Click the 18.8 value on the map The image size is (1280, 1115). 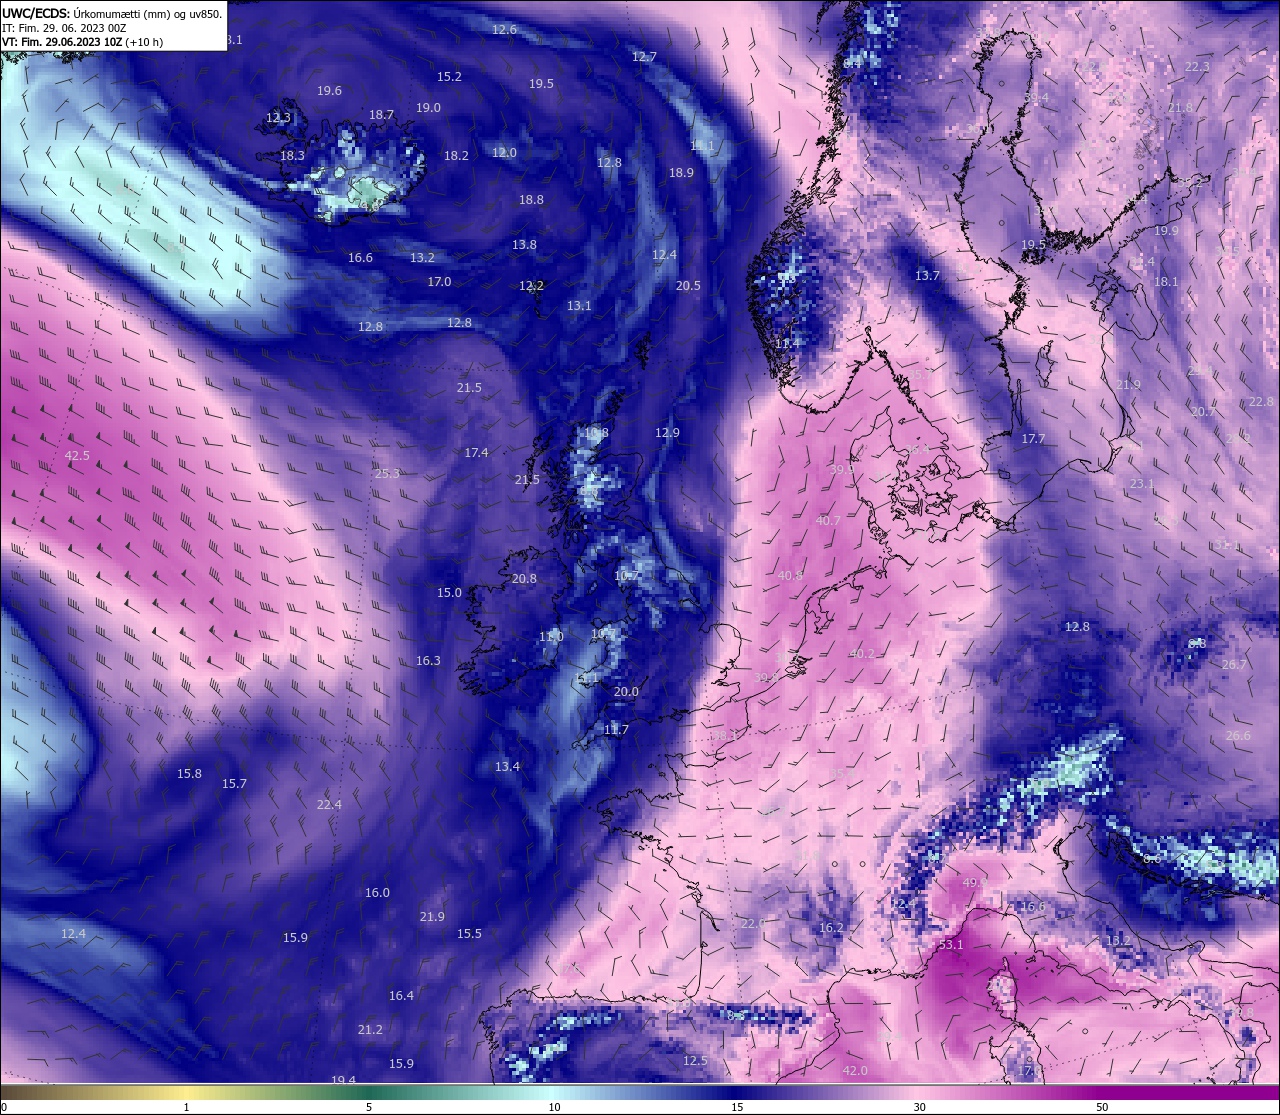pos(531,200)
